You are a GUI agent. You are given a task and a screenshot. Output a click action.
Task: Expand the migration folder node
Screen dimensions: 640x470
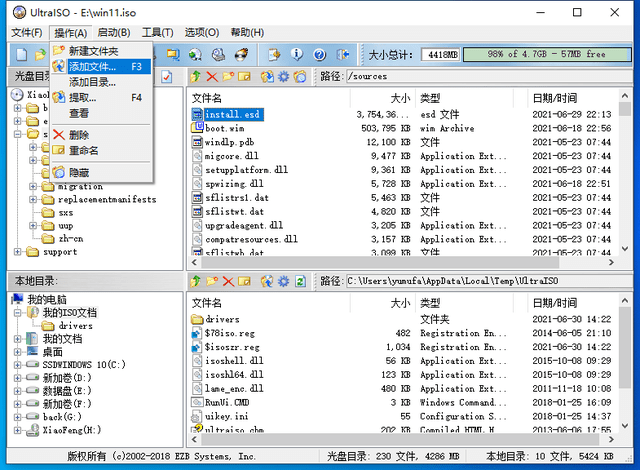tap(33, 186)
